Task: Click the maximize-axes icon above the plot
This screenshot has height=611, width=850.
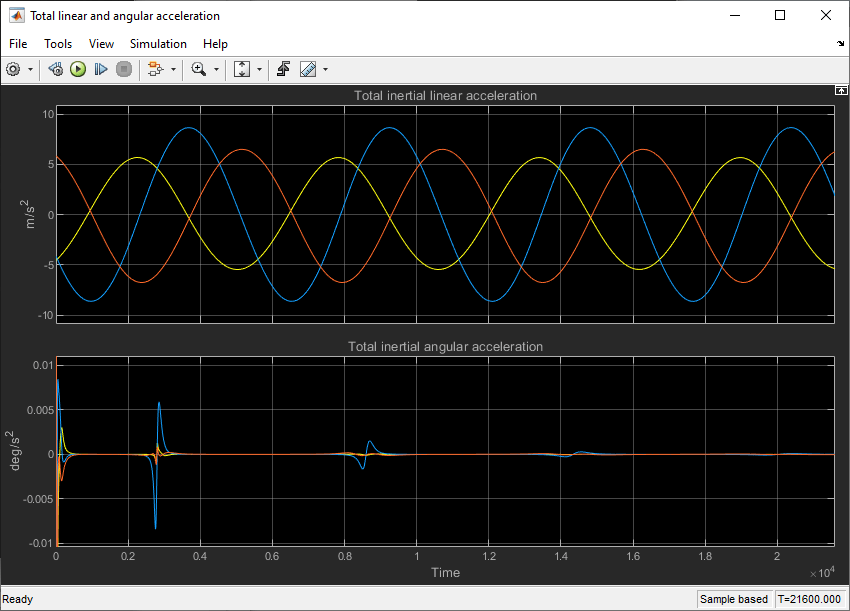Action: [841, 89]
